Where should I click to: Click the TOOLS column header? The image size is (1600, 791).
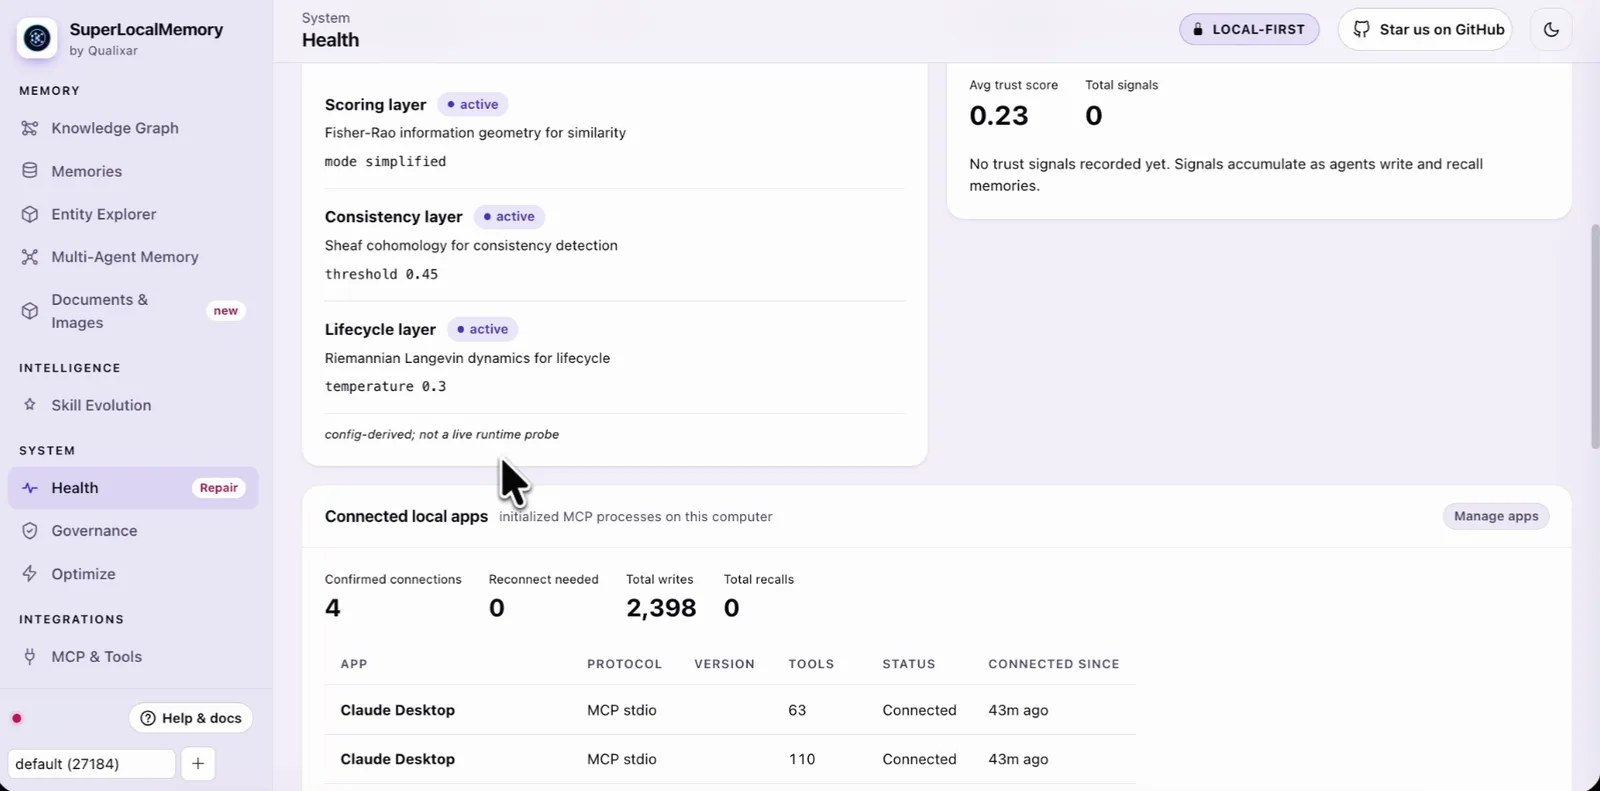point(811,664)
